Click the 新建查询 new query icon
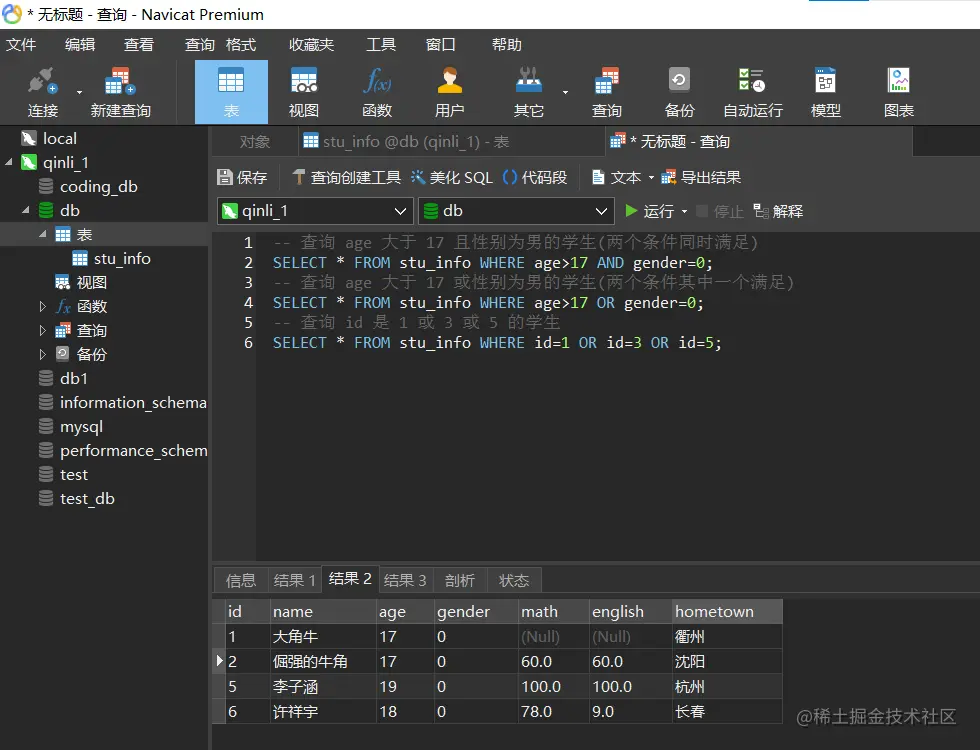 (121, 92)
